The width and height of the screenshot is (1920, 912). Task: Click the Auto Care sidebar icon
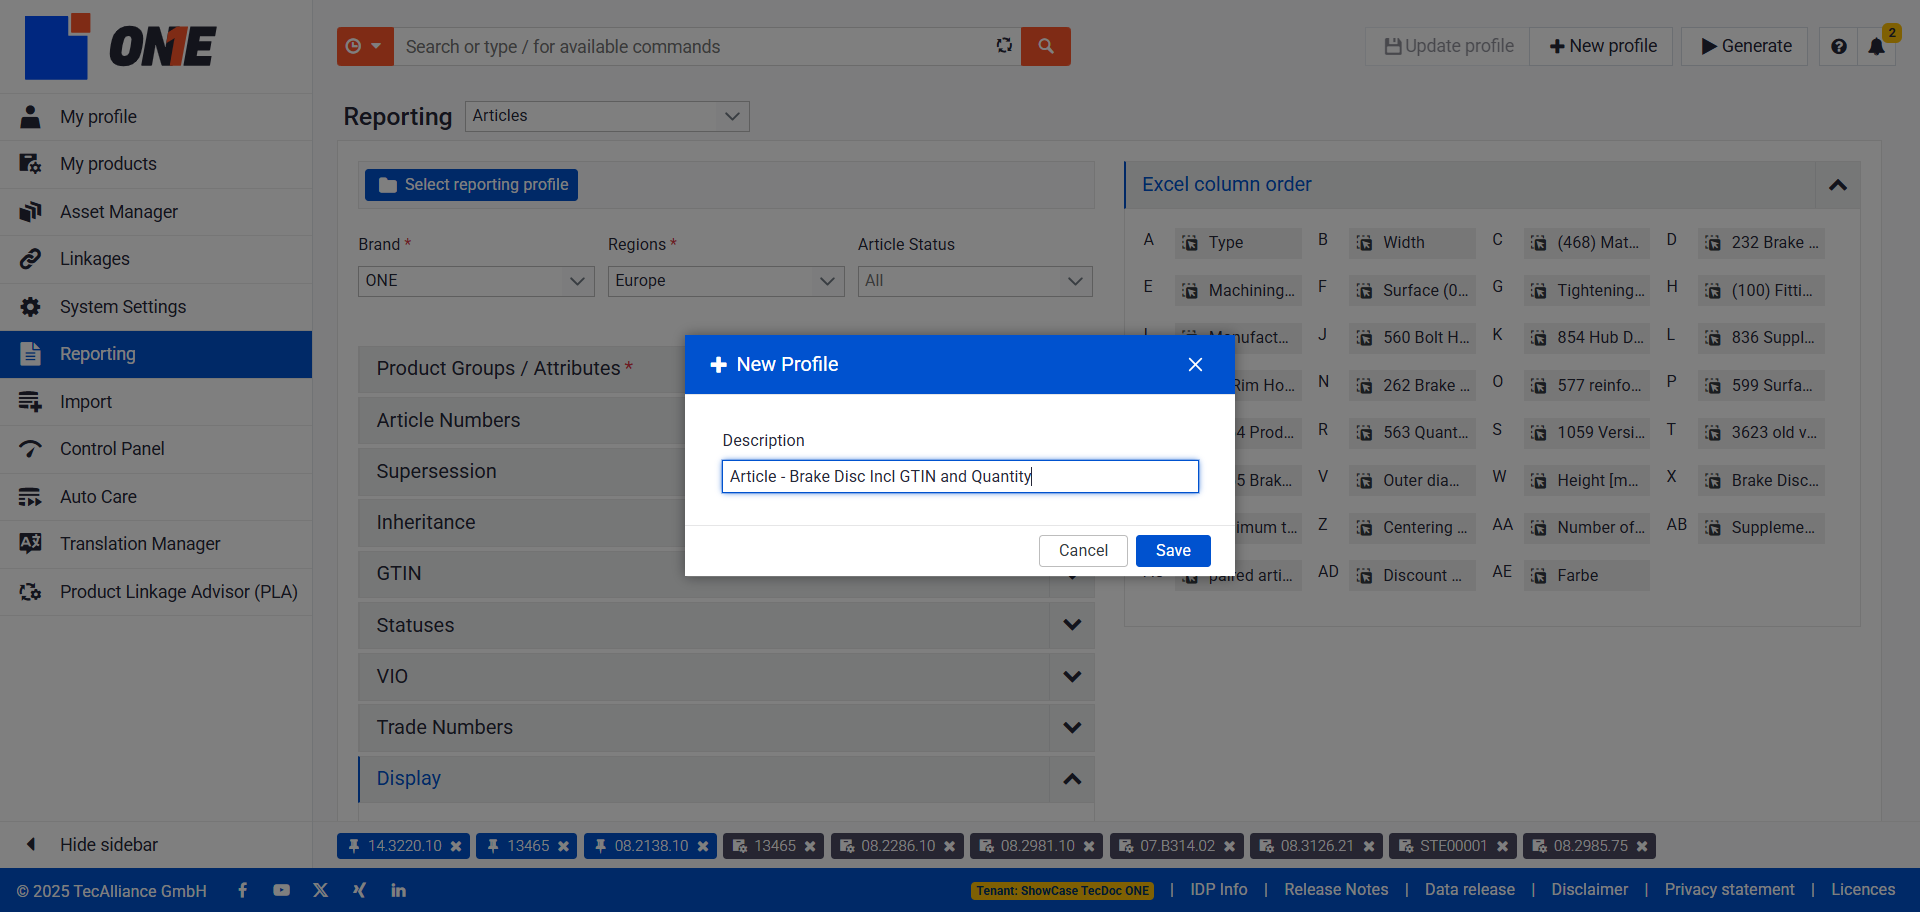point(31,497)
